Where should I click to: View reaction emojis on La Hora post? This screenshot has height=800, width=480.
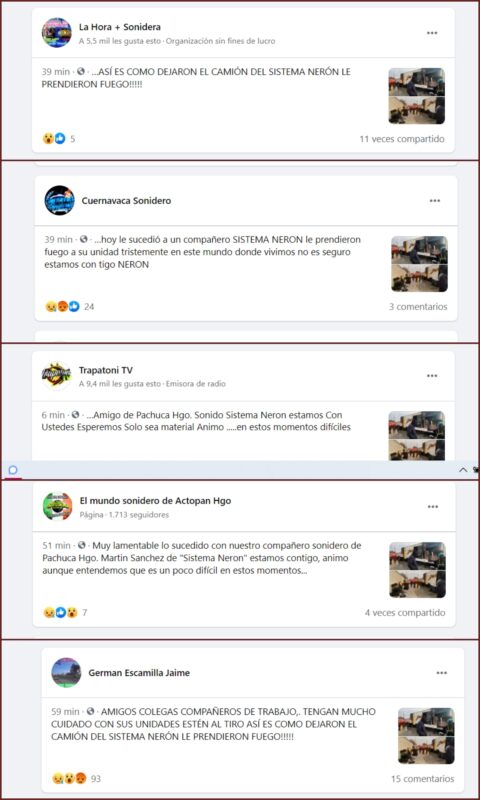pyautogui.click(x=54, y=138)
